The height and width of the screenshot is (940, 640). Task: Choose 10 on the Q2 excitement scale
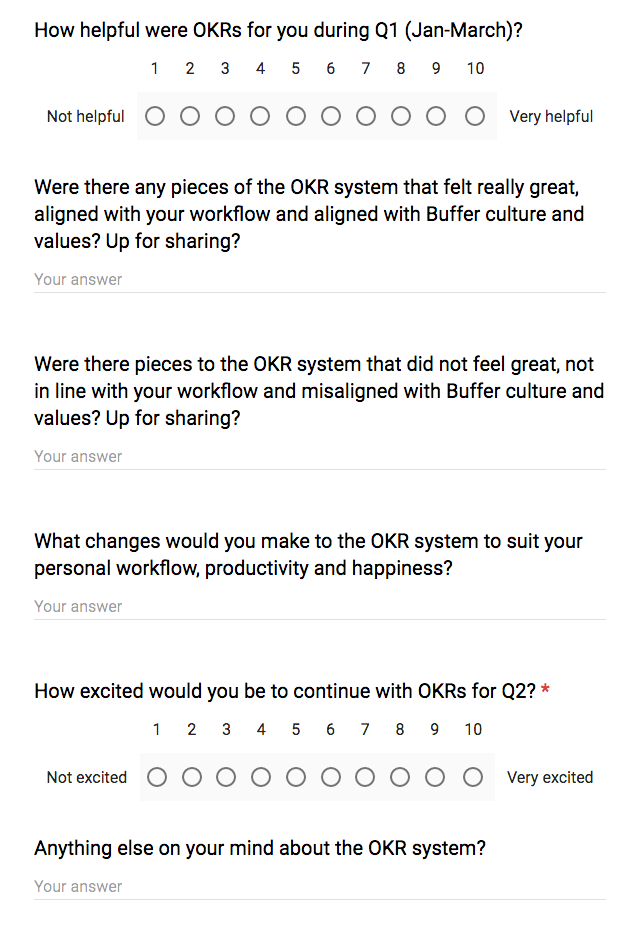click(x=469, y=776)
